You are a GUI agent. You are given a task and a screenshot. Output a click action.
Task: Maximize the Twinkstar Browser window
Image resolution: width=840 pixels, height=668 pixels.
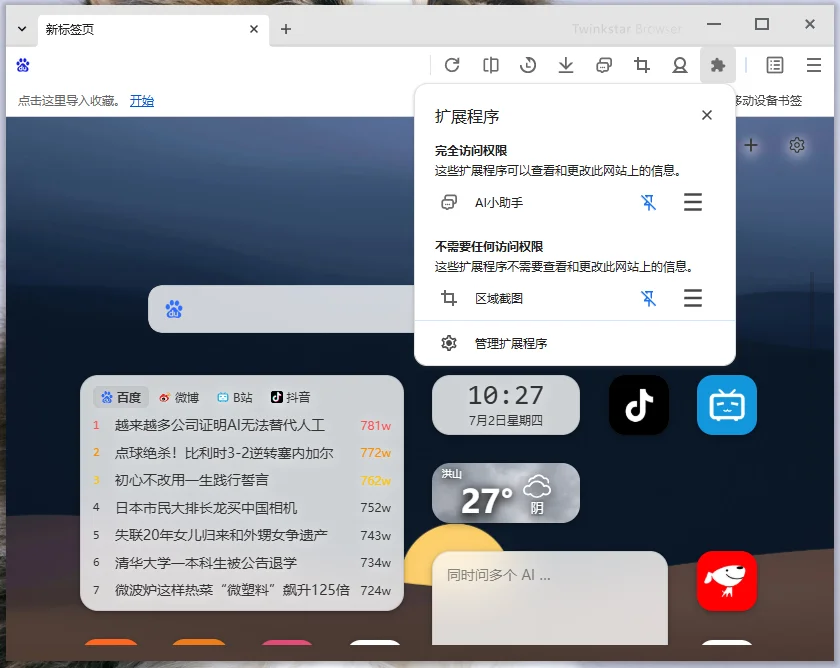pyautogui.click(x=762, y=24)
